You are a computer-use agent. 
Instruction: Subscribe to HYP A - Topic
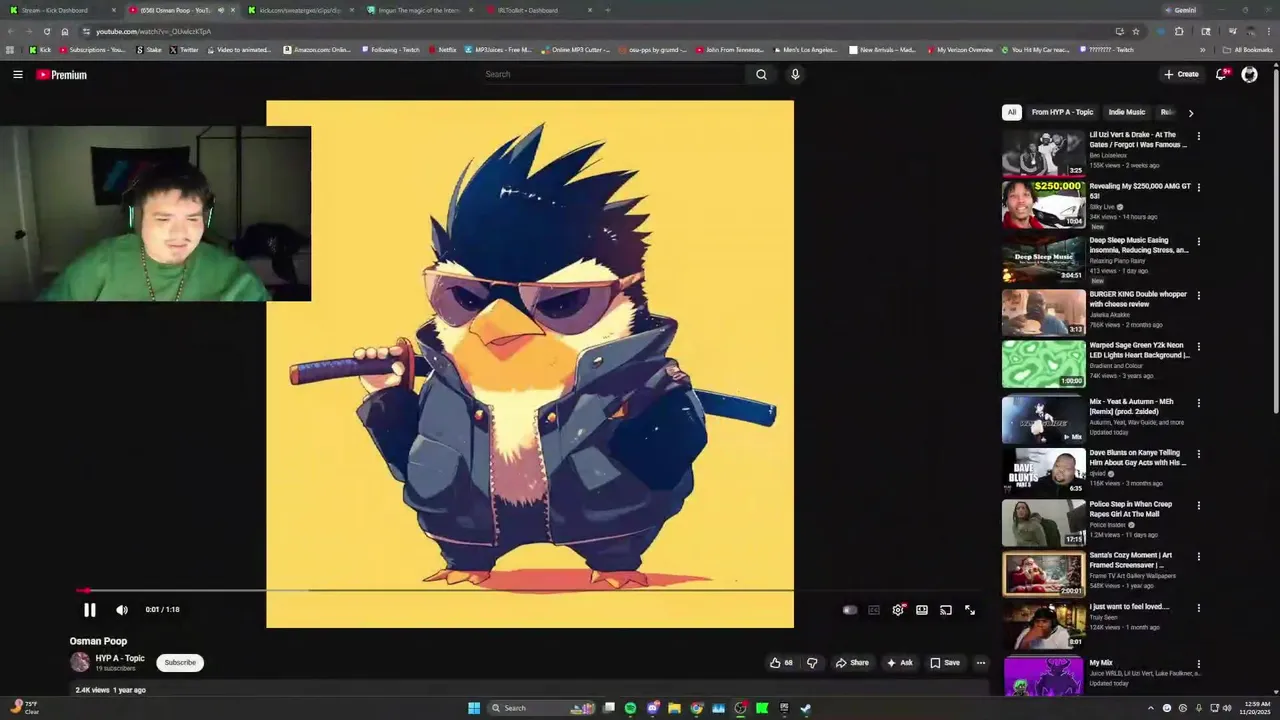180,663
